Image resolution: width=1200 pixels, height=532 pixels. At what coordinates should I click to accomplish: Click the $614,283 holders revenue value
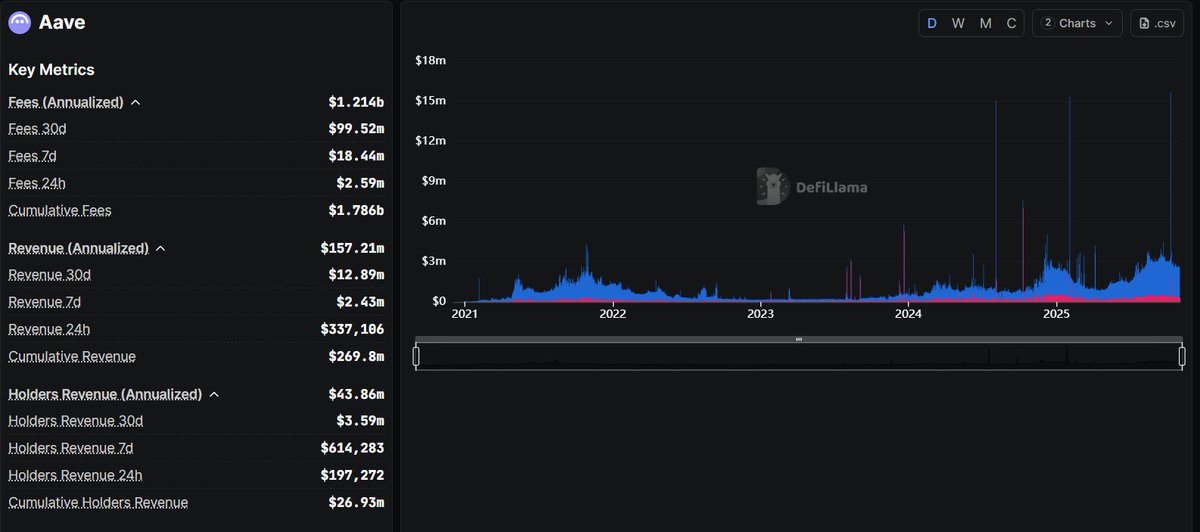pos(352,448)
